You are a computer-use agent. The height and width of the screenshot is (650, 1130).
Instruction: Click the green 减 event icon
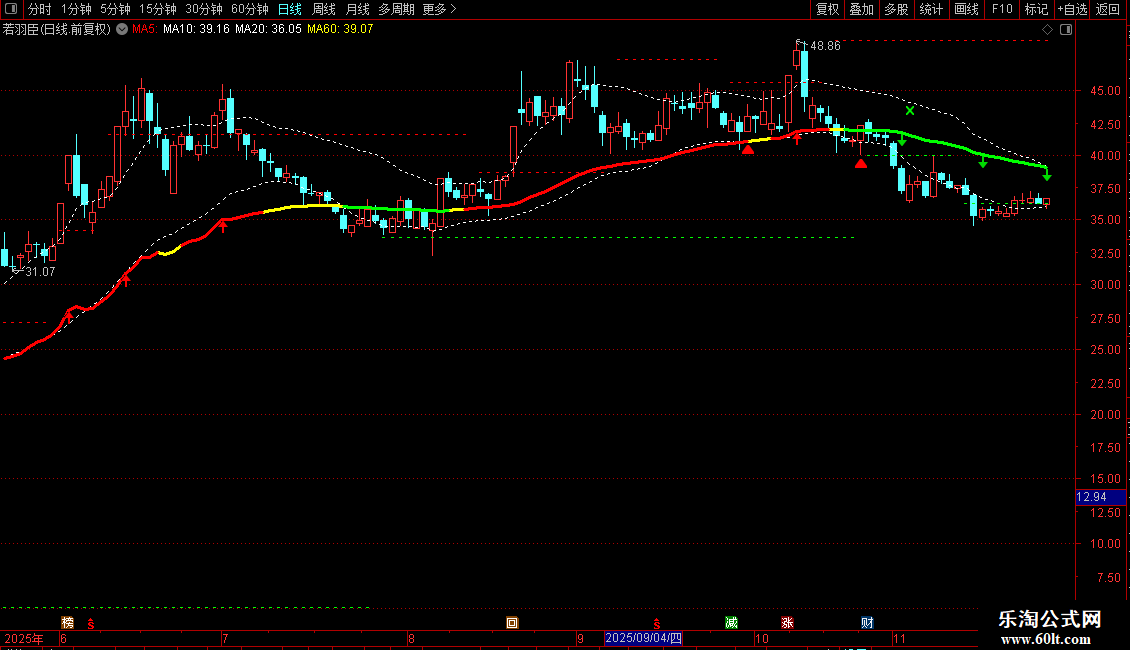click(731, 623)
